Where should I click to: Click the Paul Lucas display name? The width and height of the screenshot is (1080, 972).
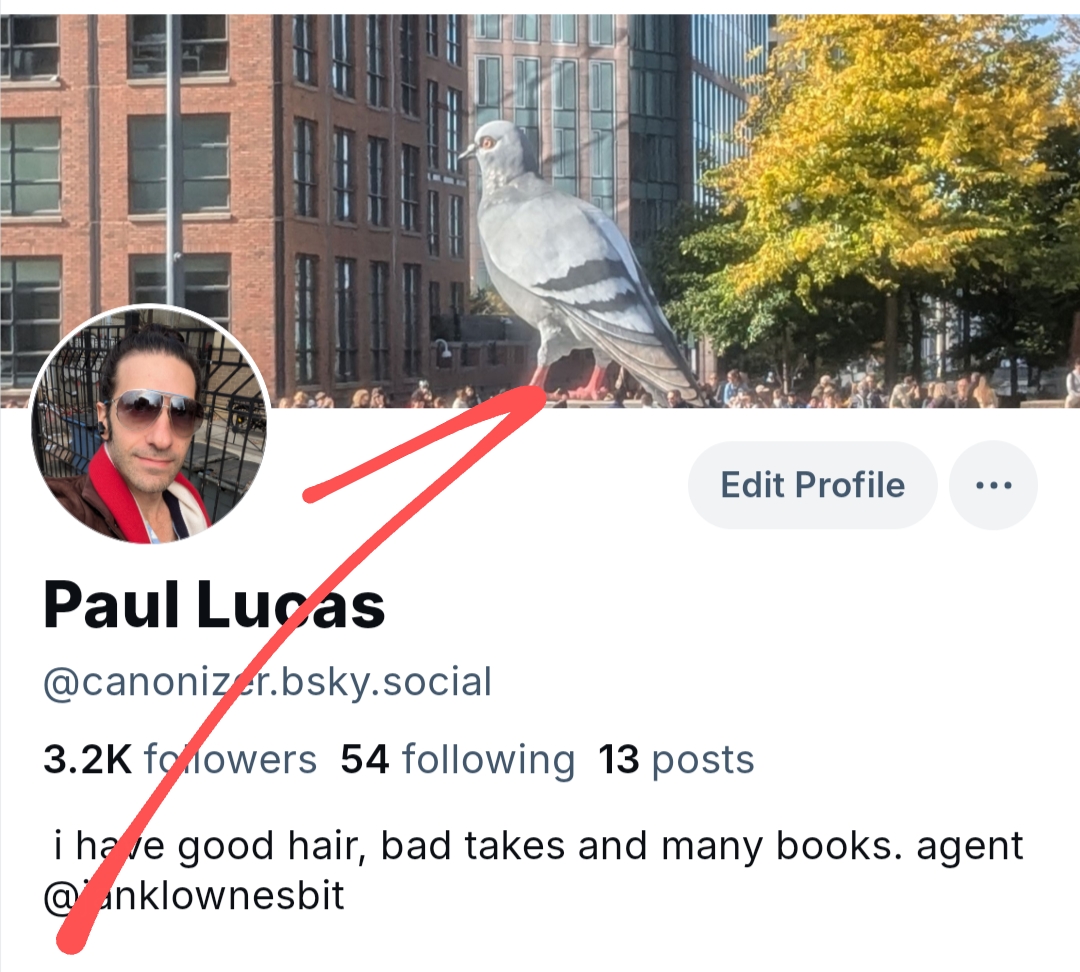[214, 605]
